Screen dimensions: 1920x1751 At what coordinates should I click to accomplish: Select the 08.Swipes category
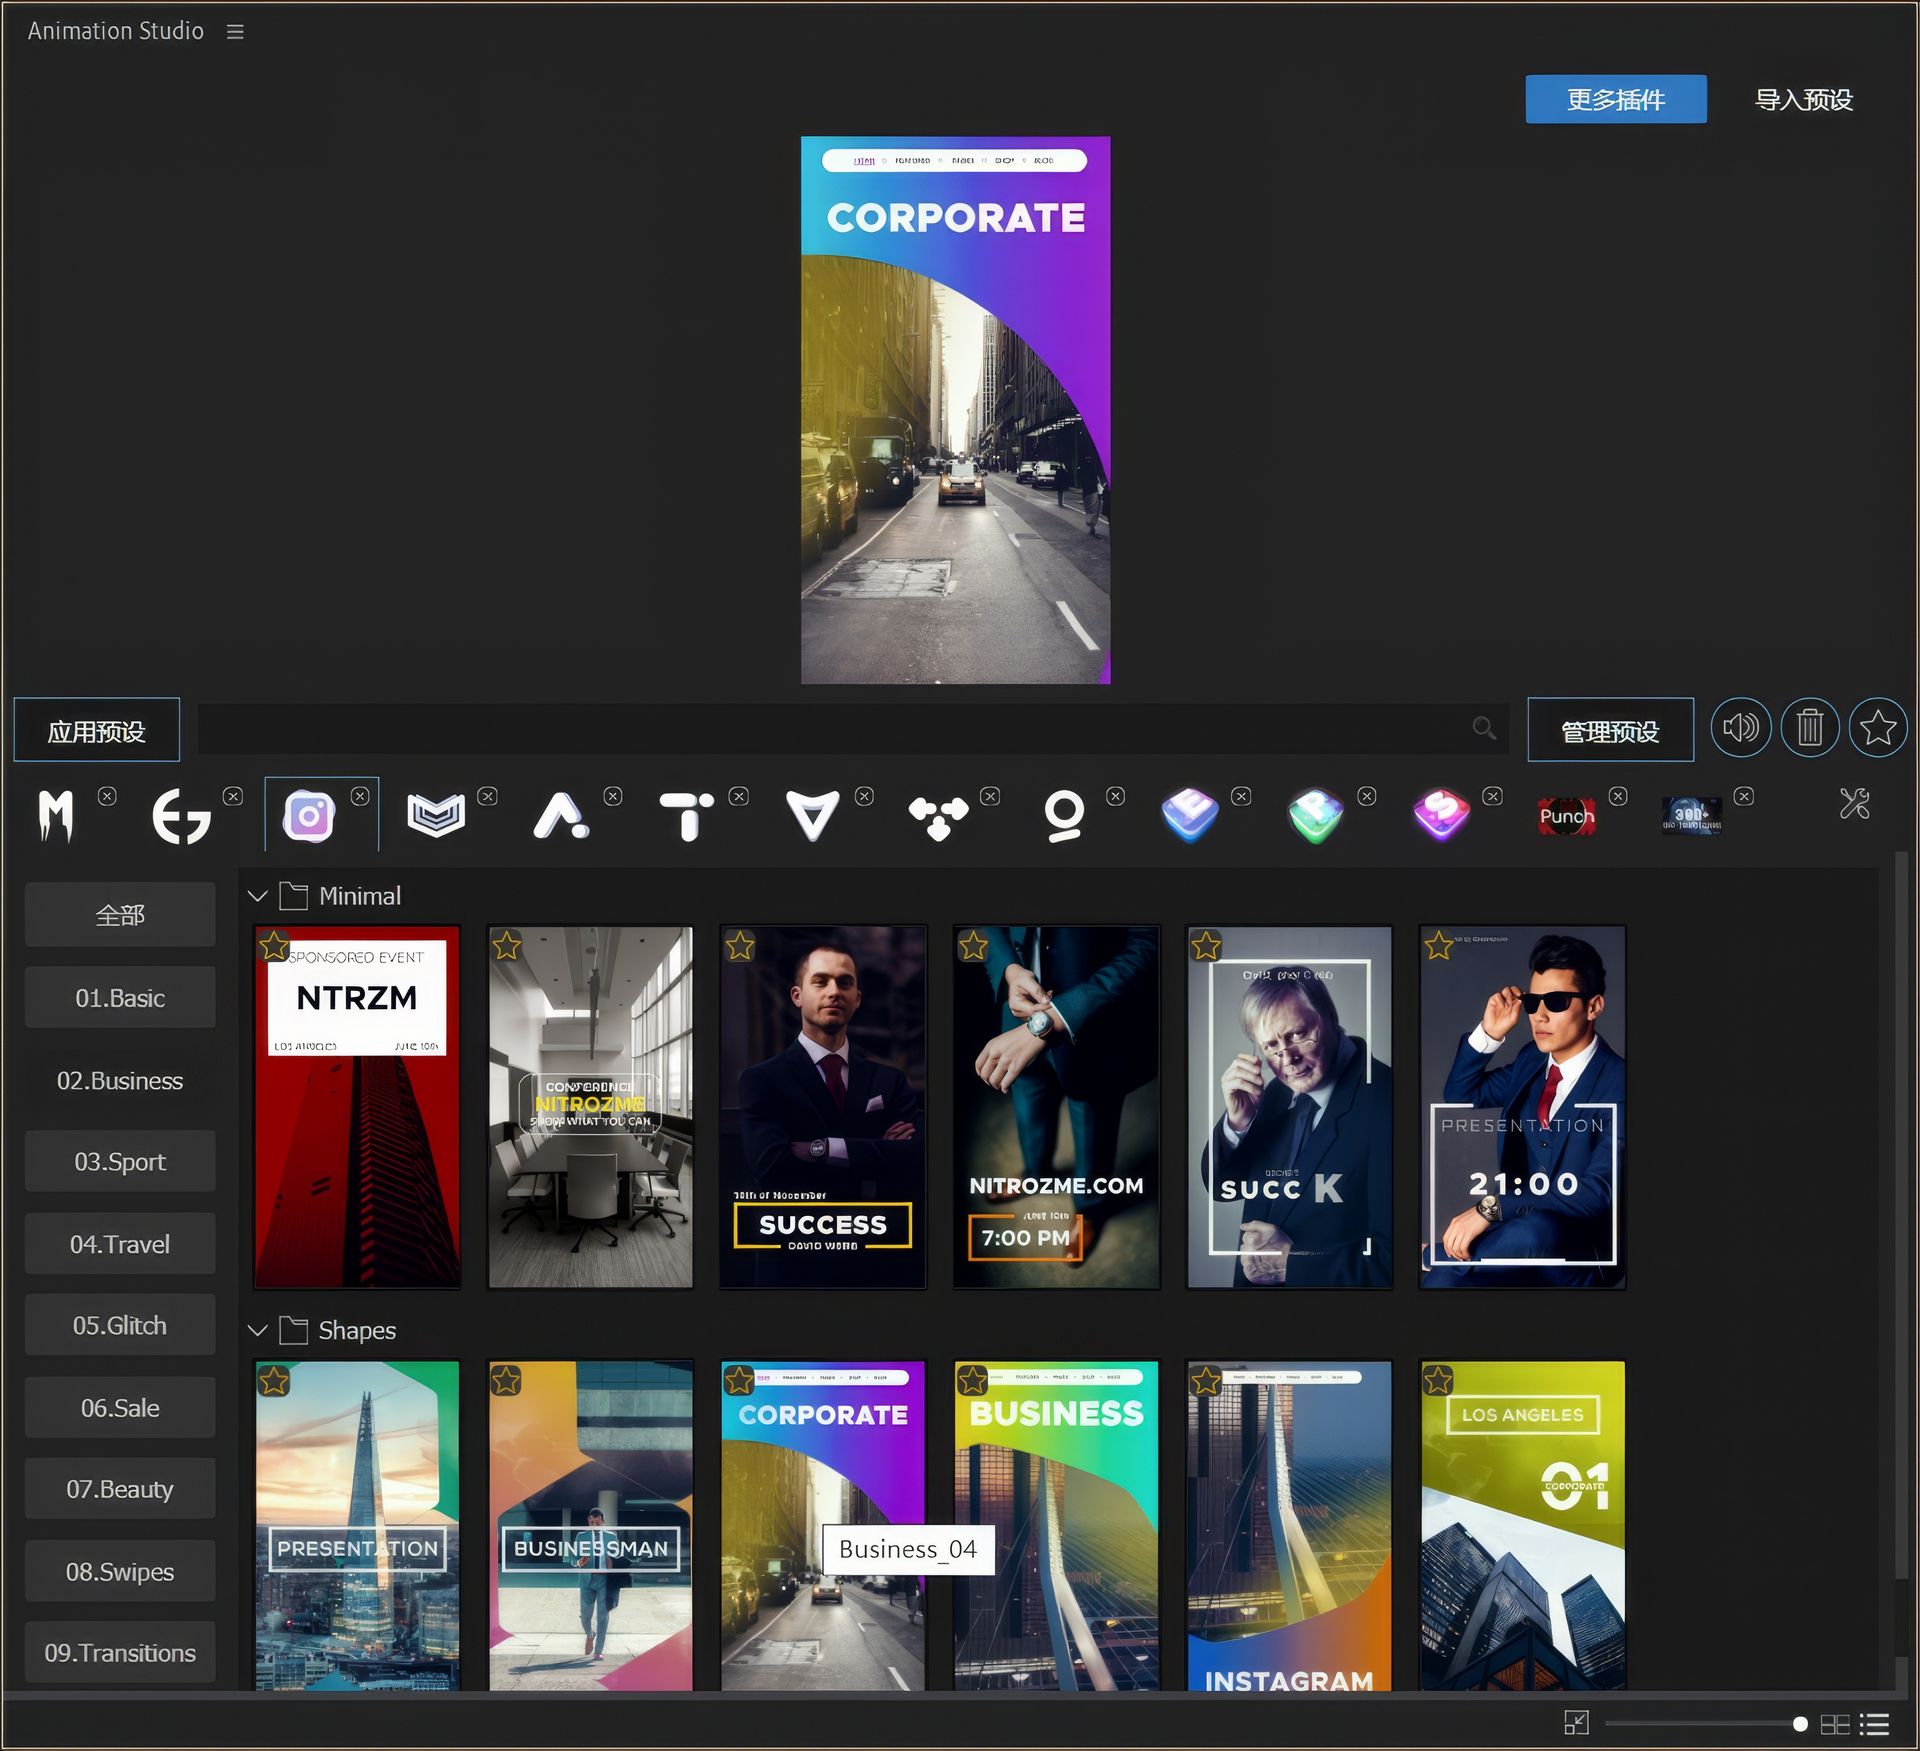point(120,1571)
